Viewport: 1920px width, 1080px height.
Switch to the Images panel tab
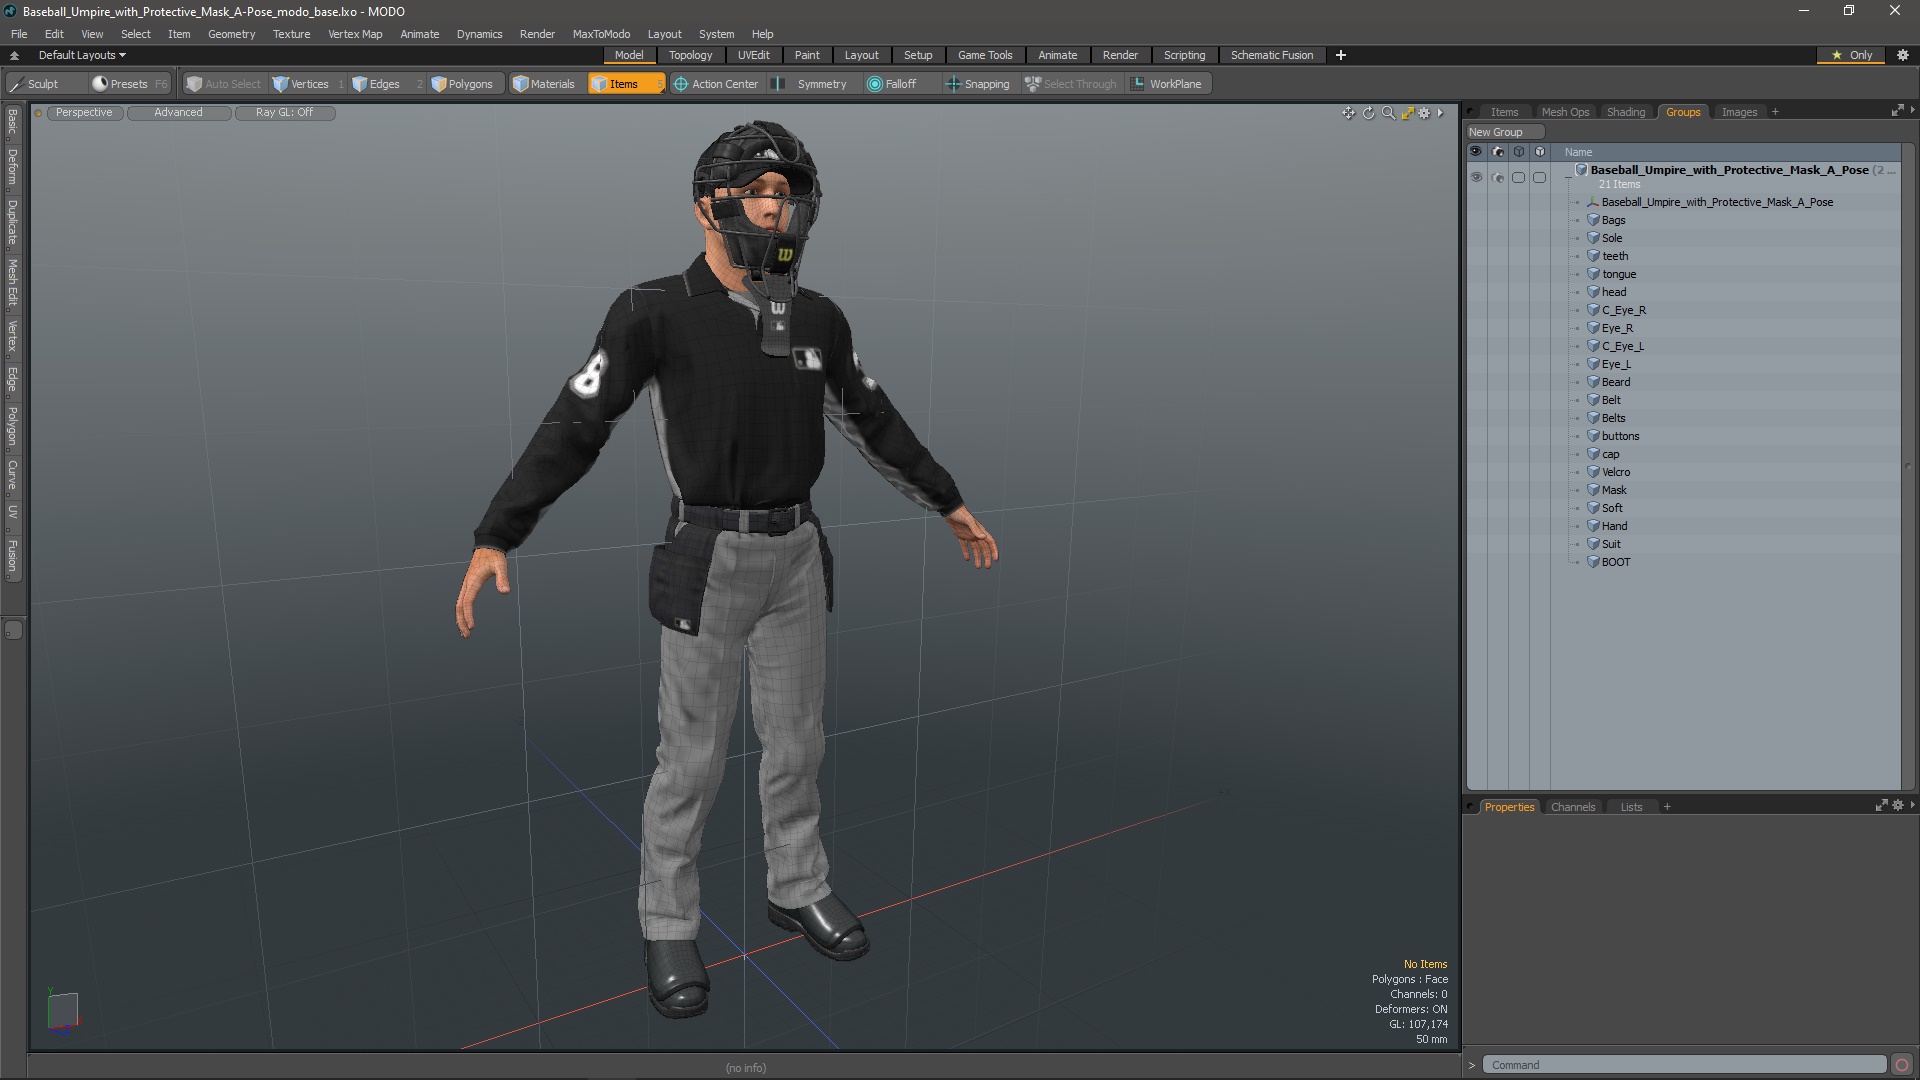pyautogui.click(x=1739, y=112)
